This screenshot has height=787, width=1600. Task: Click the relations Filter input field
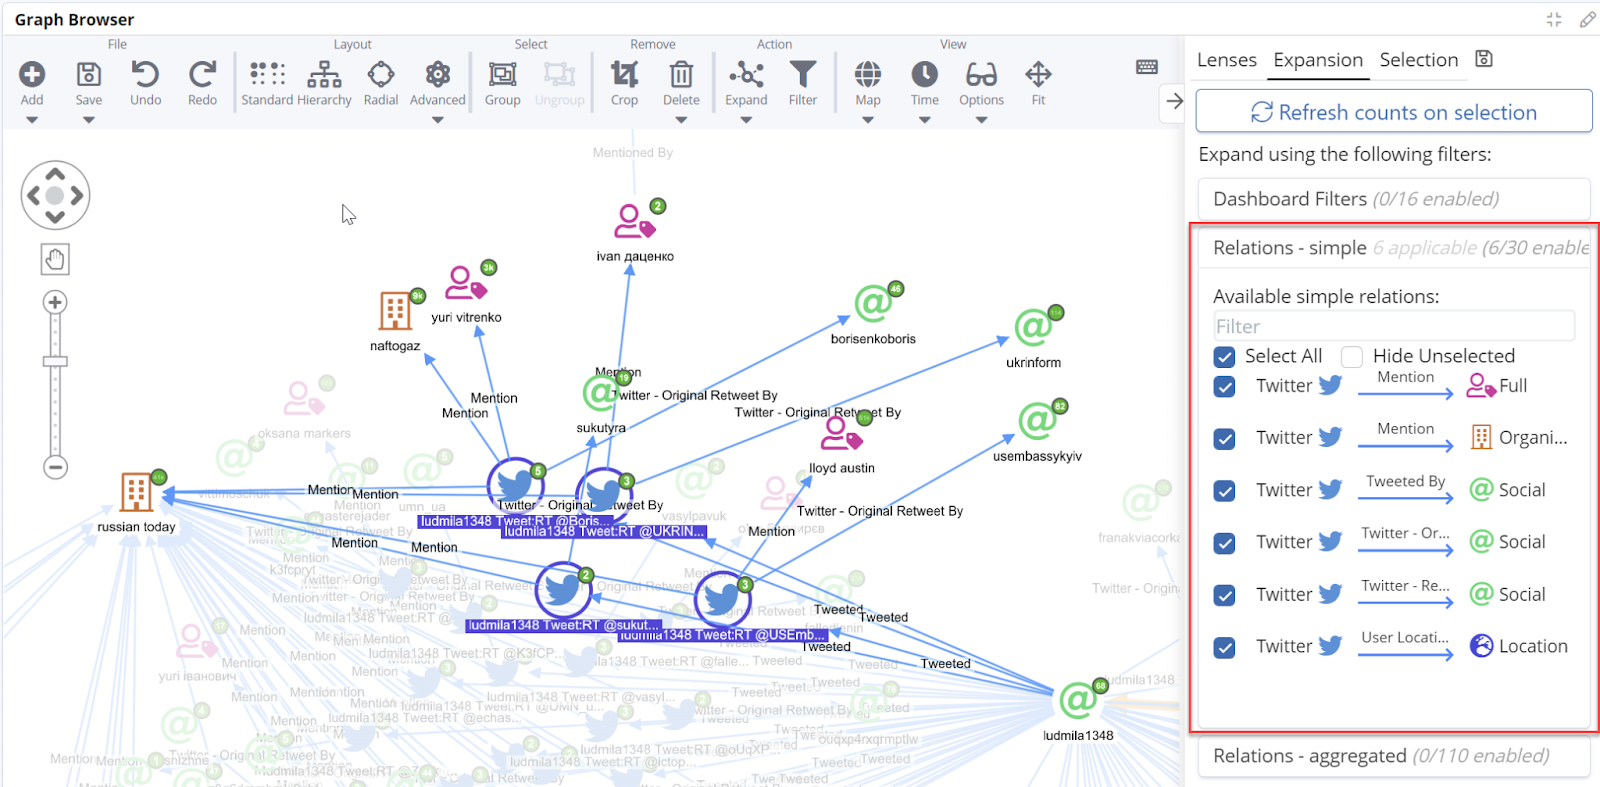pyautogui.click(x=1394, y=326)
